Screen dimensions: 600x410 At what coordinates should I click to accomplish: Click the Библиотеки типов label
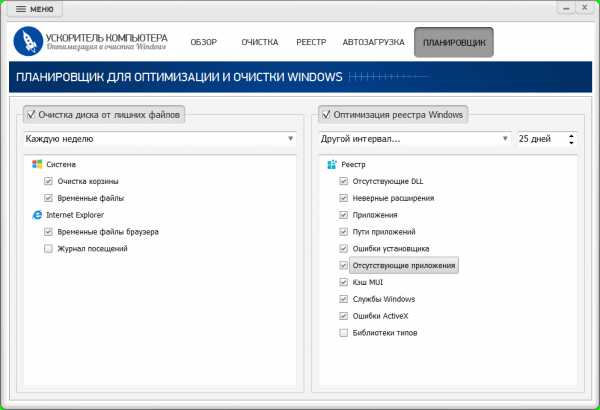click(x=385, y=333)
